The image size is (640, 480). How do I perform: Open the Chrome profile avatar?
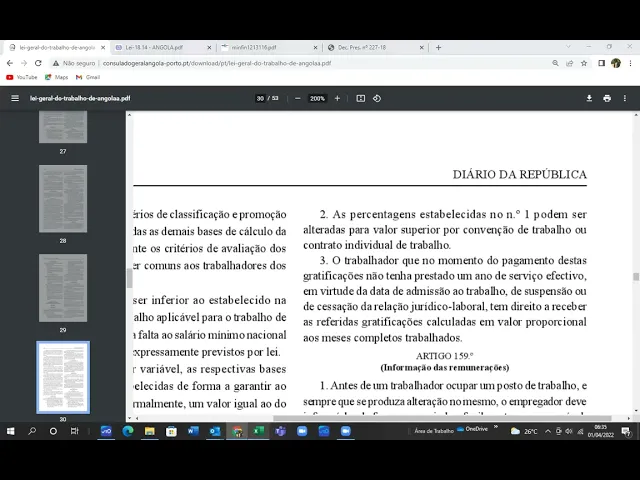tap(616, 63)
